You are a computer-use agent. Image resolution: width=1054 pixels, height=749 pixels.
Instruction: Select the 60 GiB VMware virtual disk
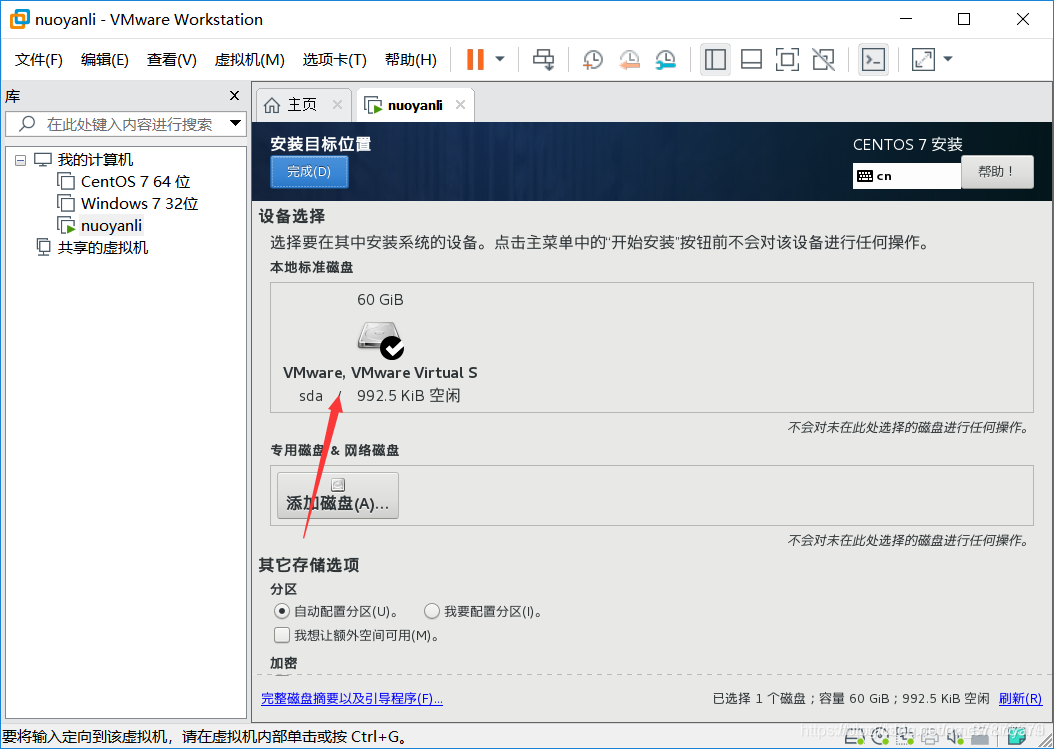tap(380, 347)
